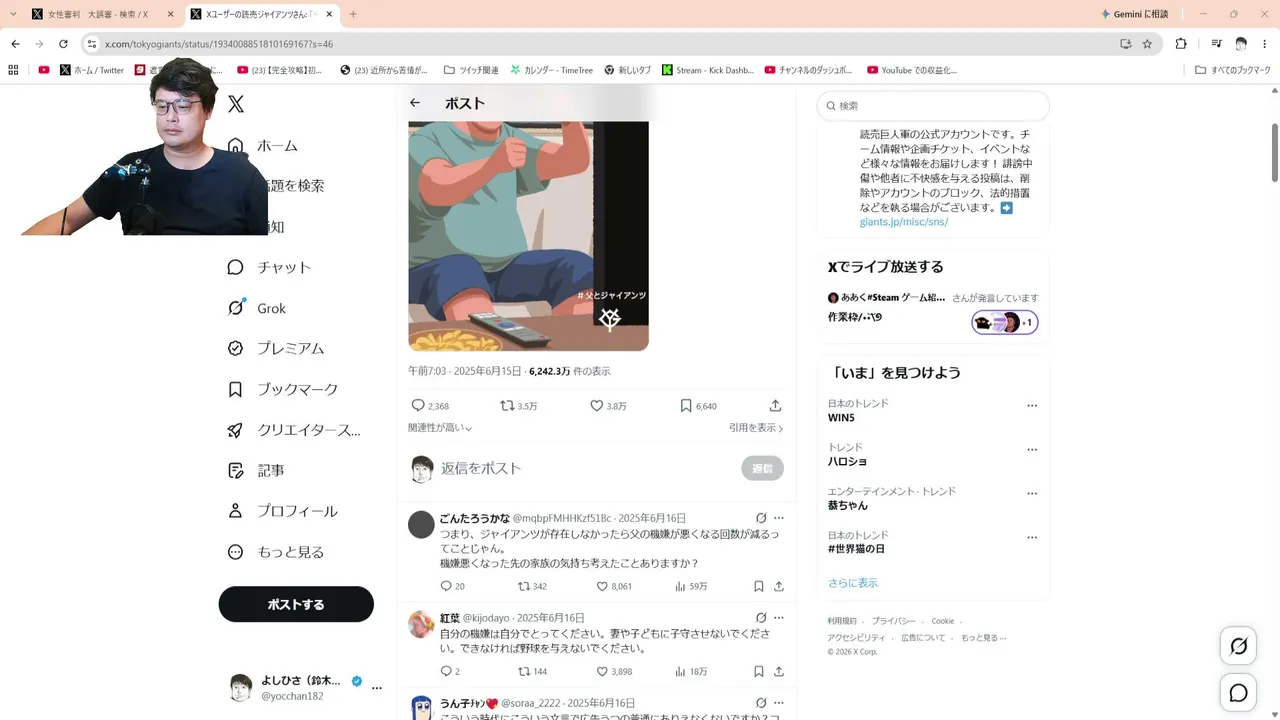
Task: Click the X logo in the sidebar
Action: [236, 103]
